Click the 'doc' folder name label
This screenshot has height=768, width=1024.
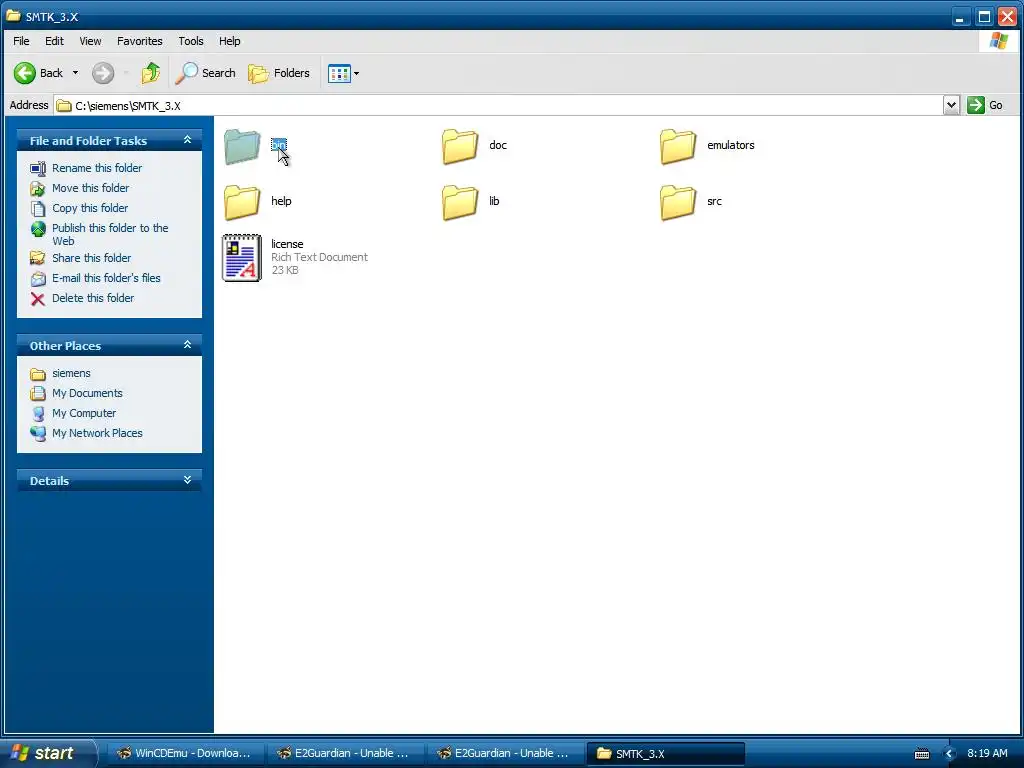point(498,145)
